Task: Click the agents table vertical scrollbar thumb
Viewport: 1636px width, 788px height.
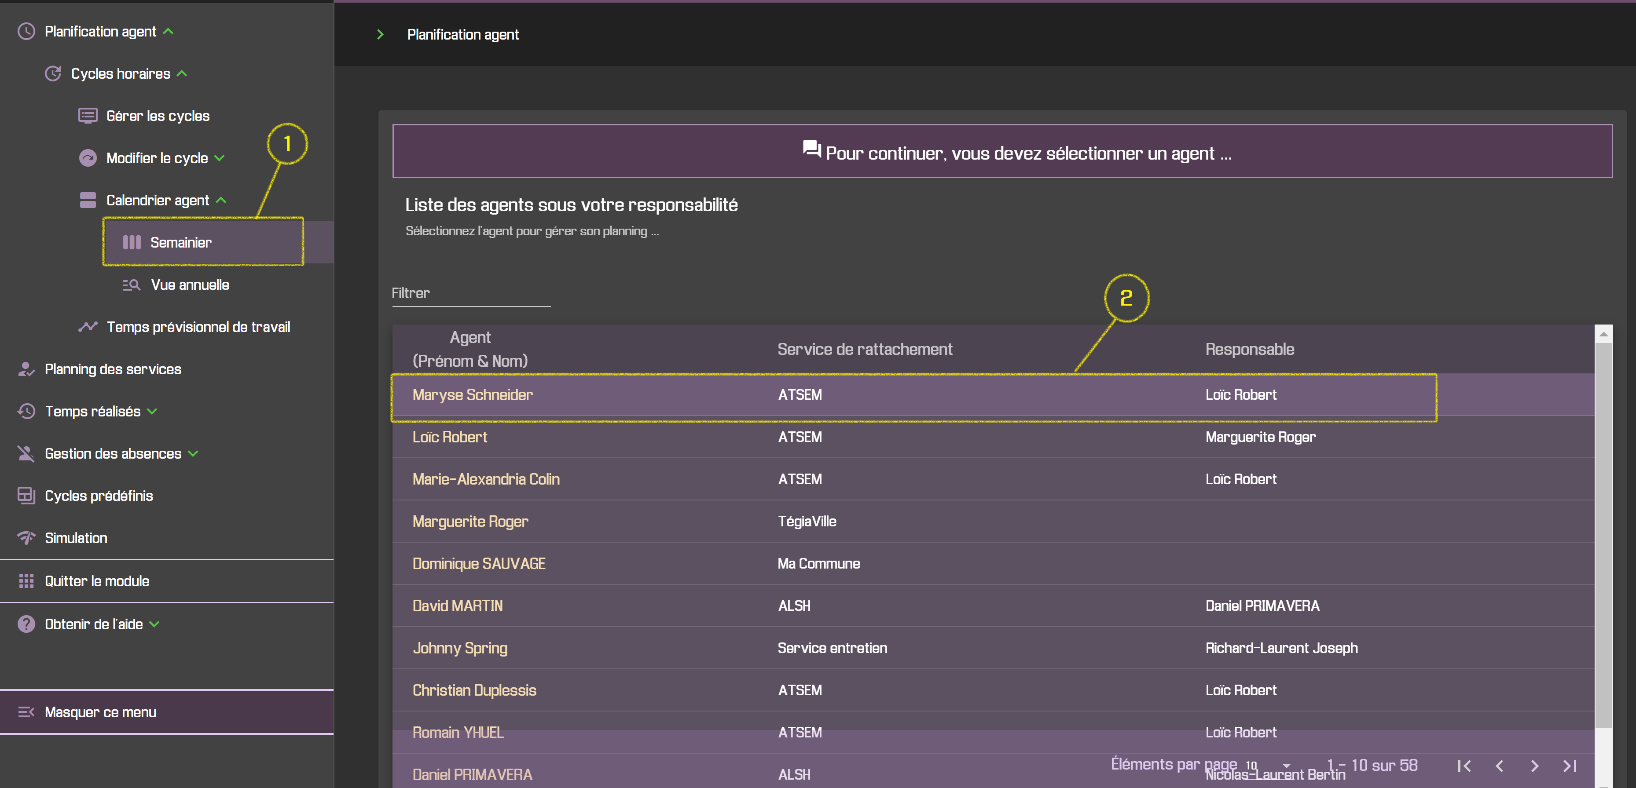Action: [1604, 535]
